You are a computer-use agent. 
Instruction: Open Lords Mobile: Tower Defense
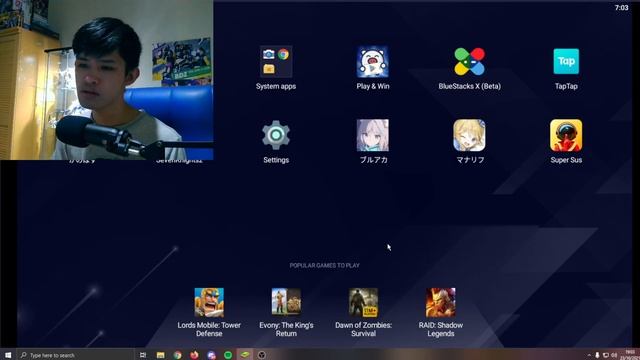(x=209, y=302)
